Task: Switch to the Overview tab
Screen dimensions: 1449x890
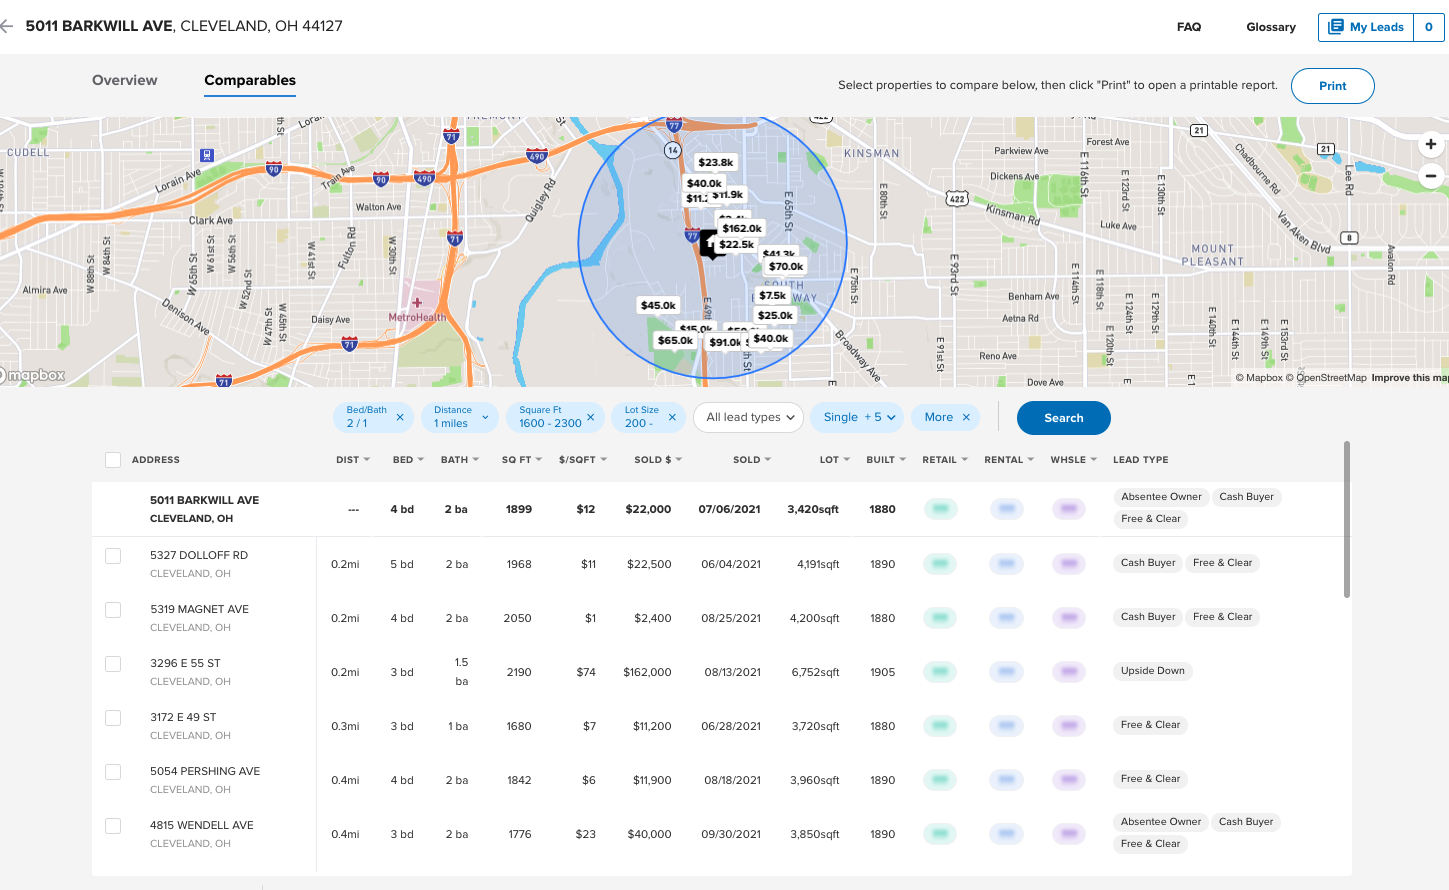Action: pyautogui.click(x=124, y=80)
